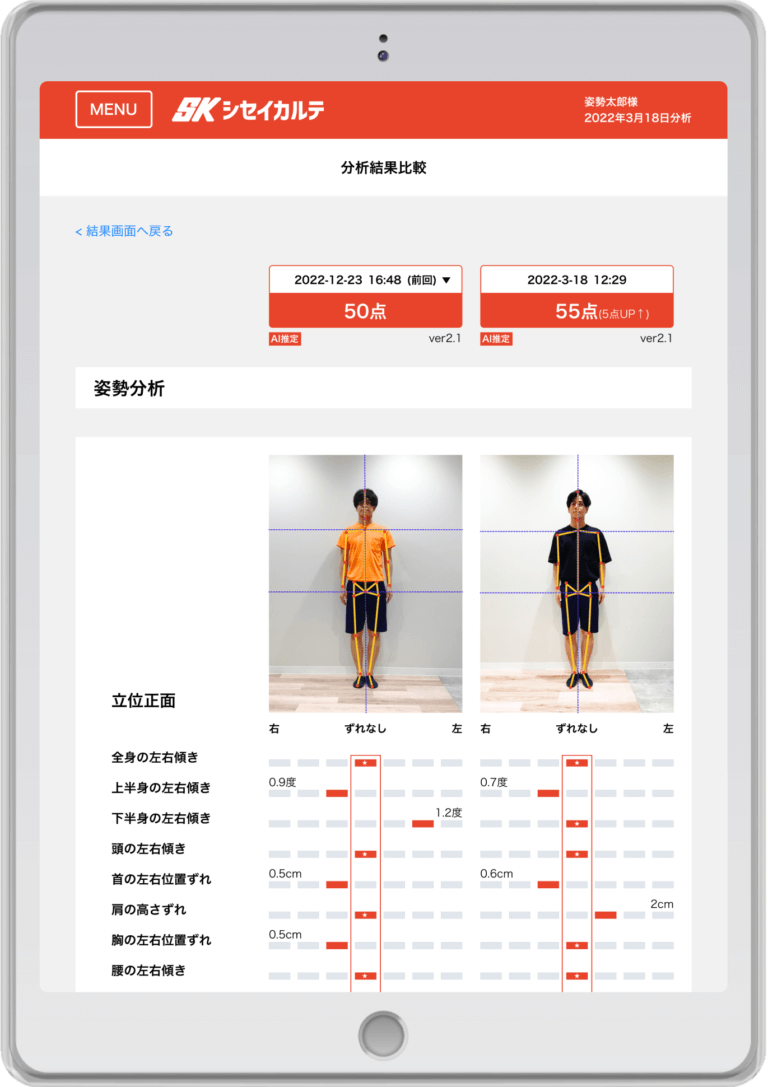Open the MENU button

(x=114, y=110)
